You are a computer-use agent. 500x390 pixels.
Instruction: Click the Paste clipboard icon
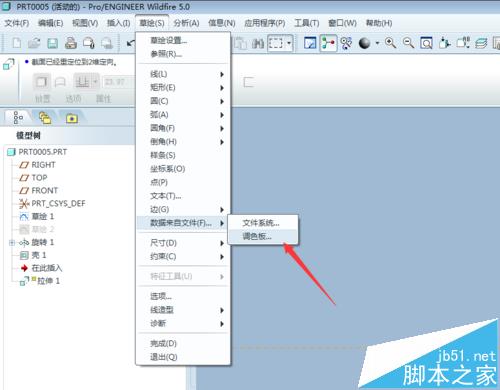(x=240, y=43)
